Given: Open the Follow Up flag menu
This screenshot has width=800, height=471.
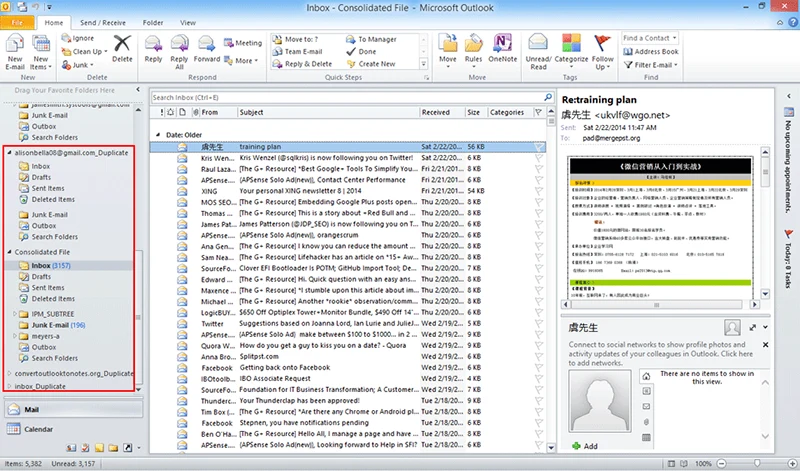Looking at the screenshot, I should click(603, 52).
